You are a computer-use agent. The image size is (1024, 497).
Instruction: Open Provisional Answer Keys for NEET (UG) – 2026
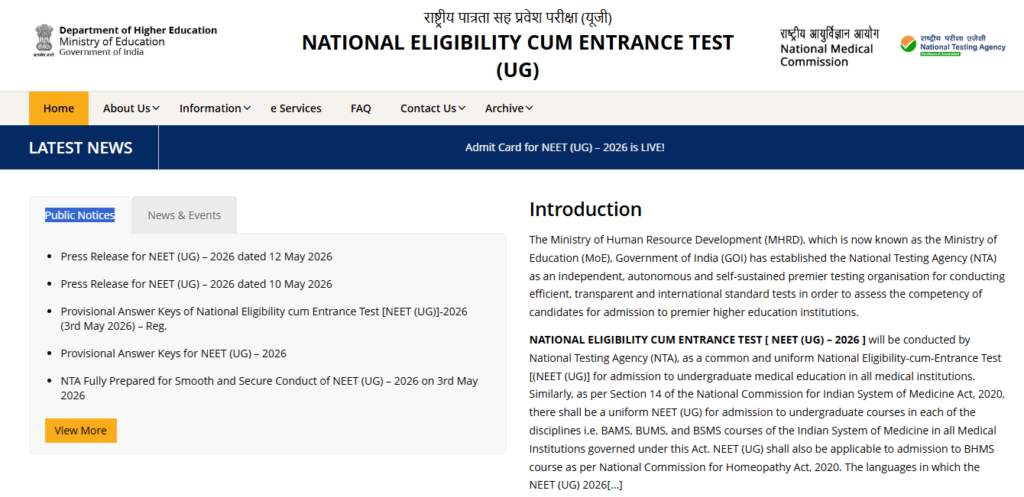coord(173,353)
